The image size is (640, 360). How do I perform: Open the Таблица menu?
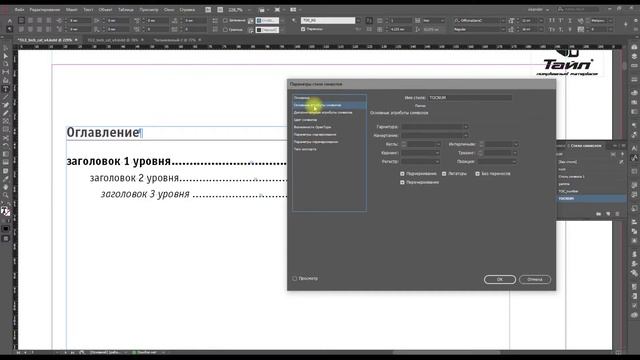coord(126,9)
